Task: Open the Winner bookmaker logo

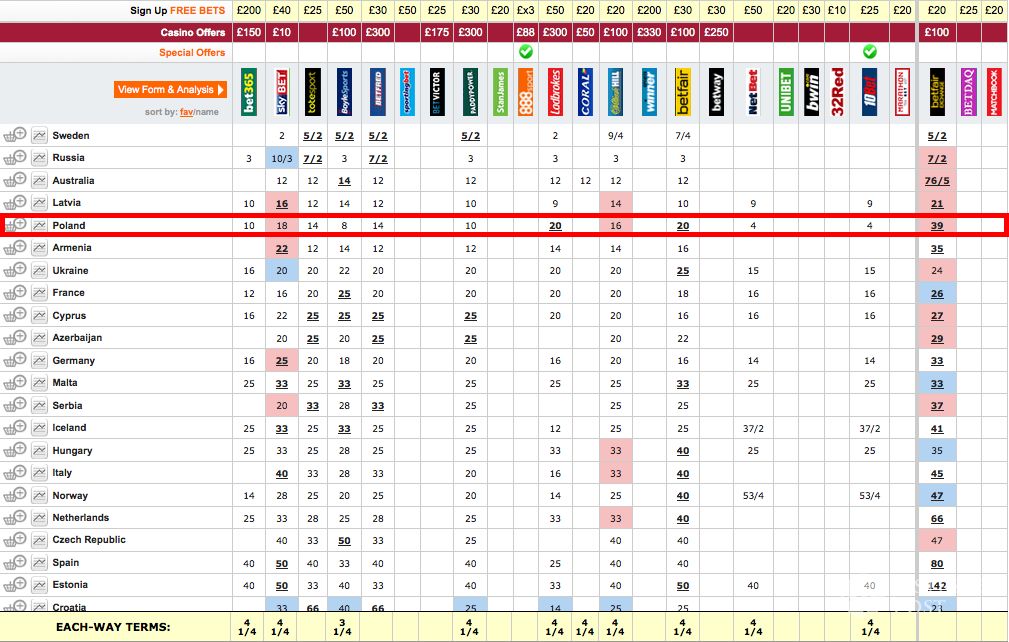Action: [x=649, y=92]
